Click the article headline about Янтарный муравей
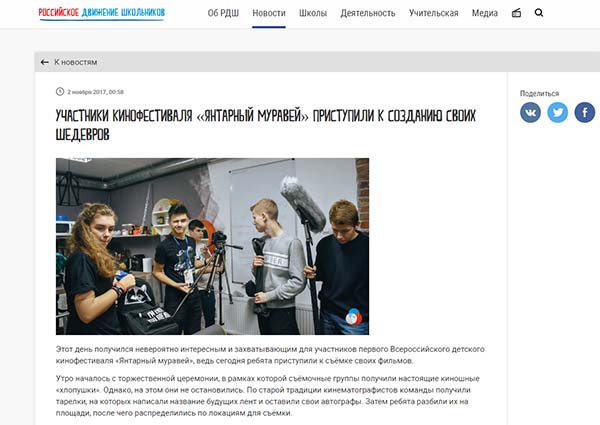 pos(266,125)
